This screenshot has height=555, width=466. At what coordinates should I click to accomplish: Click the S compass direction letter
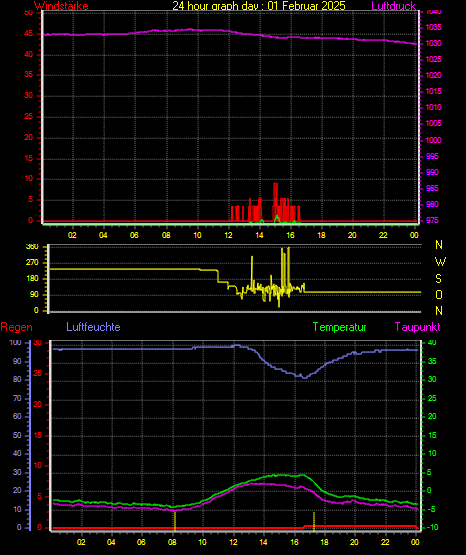coord(438,279)
